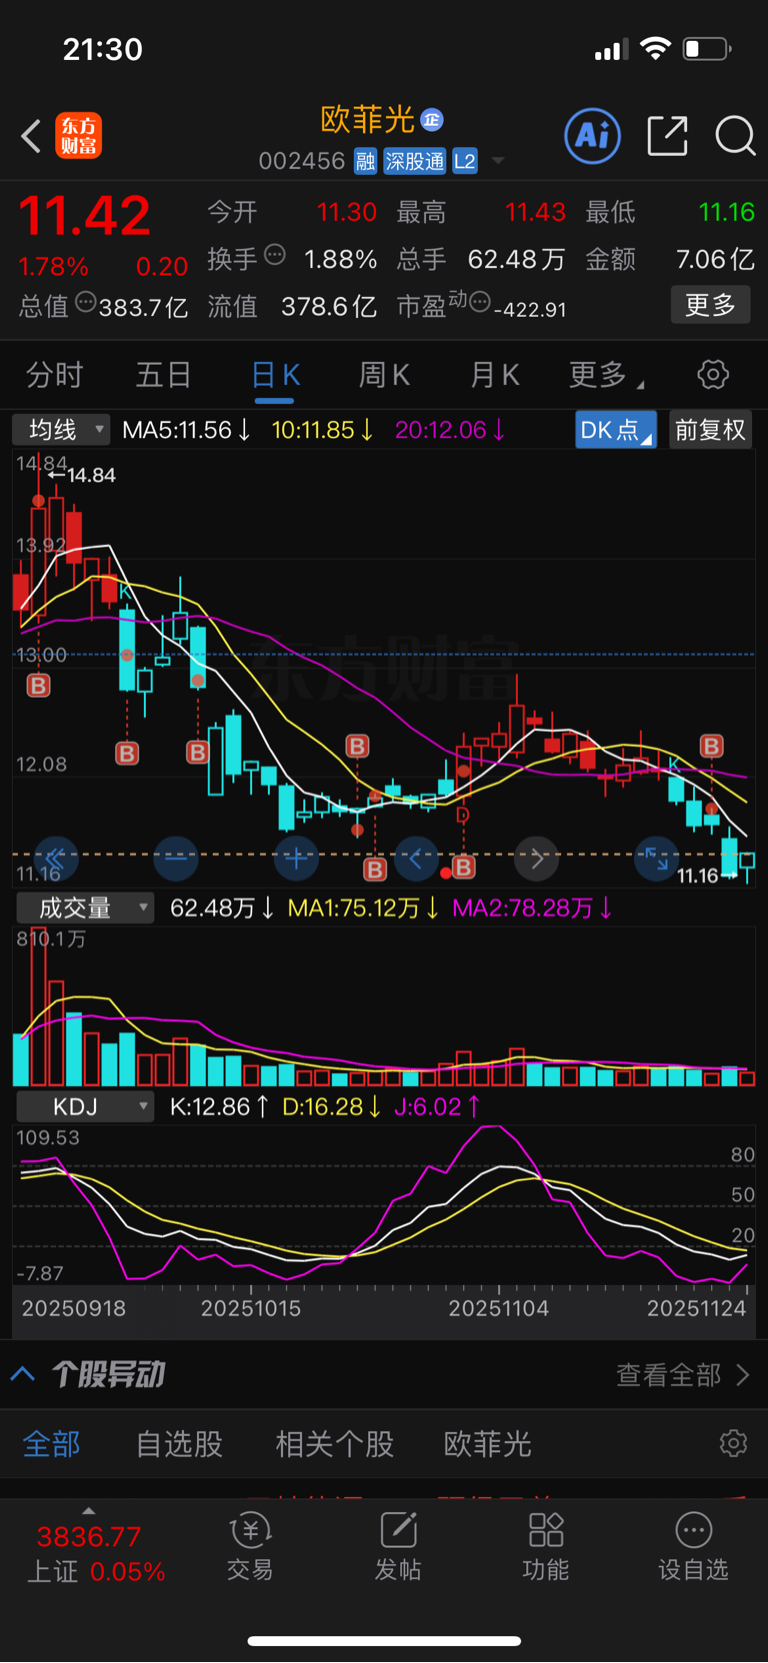The image size is (768, 1663).
Task: Tap the 总值 info icon
Action: [x=86, y=302]
